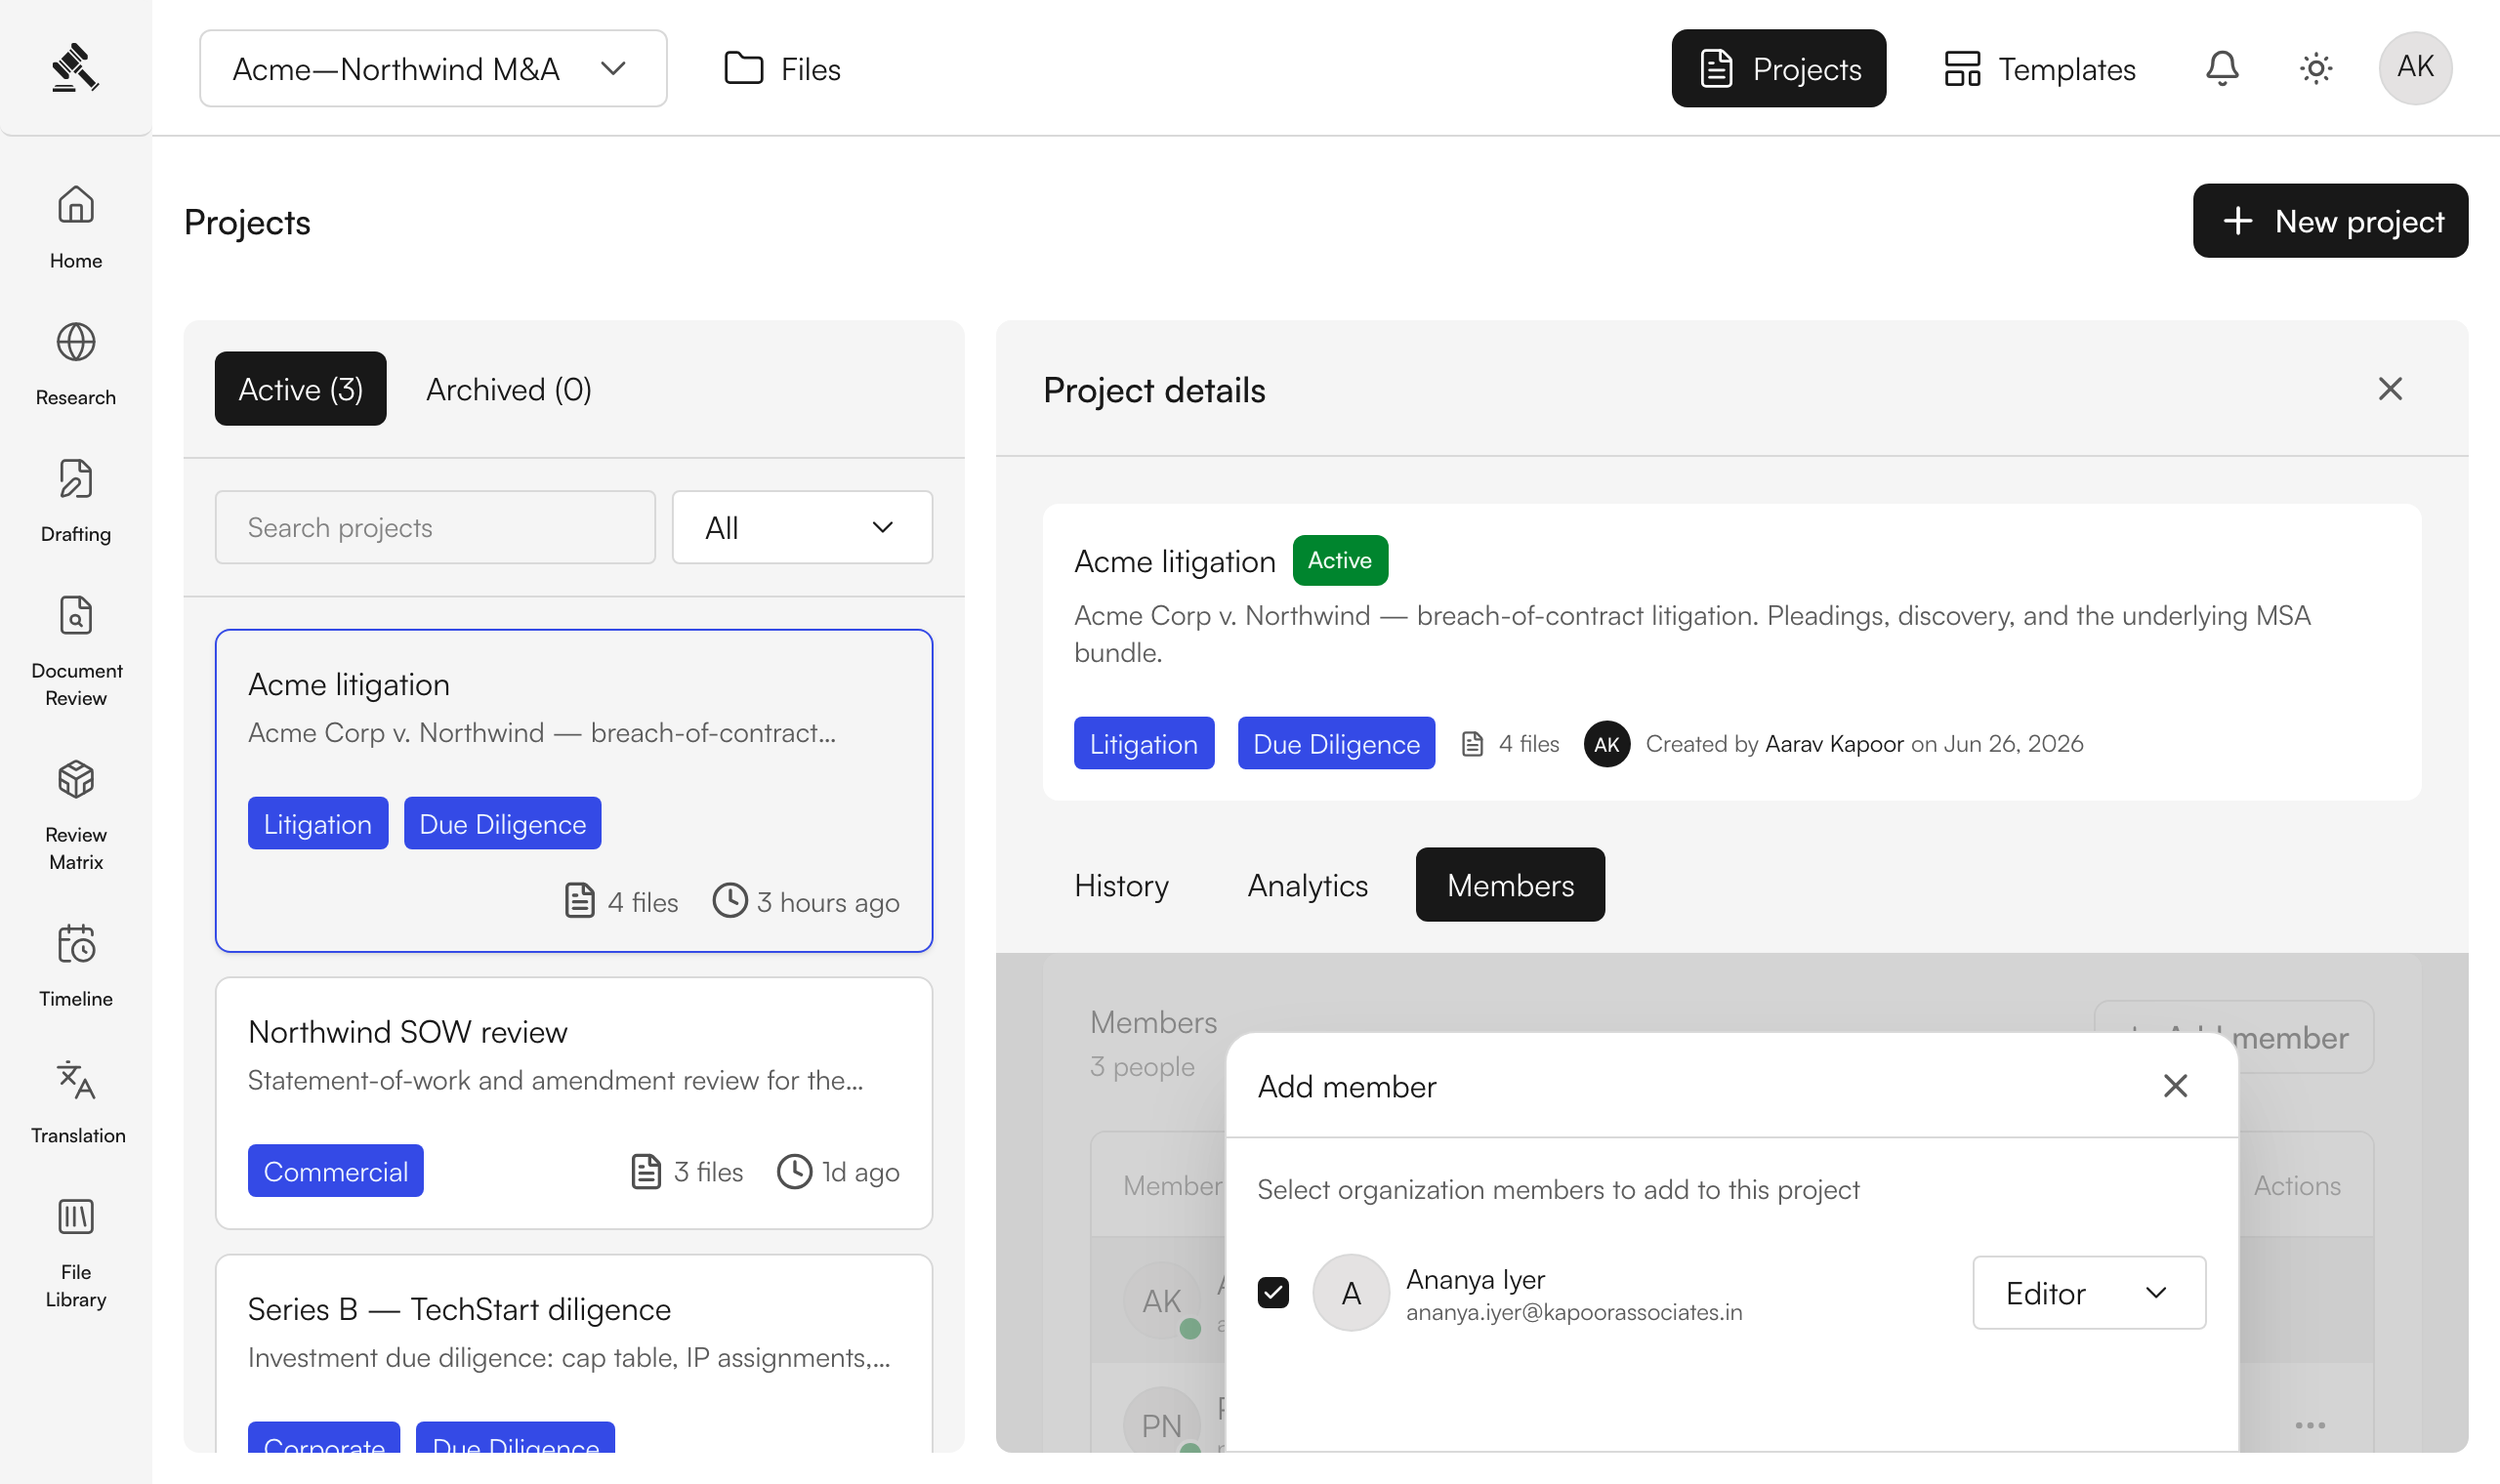This screenshot has width=2500, height=1484.
Task: Open the Translation tool icon
Action: coord(76,1081)
